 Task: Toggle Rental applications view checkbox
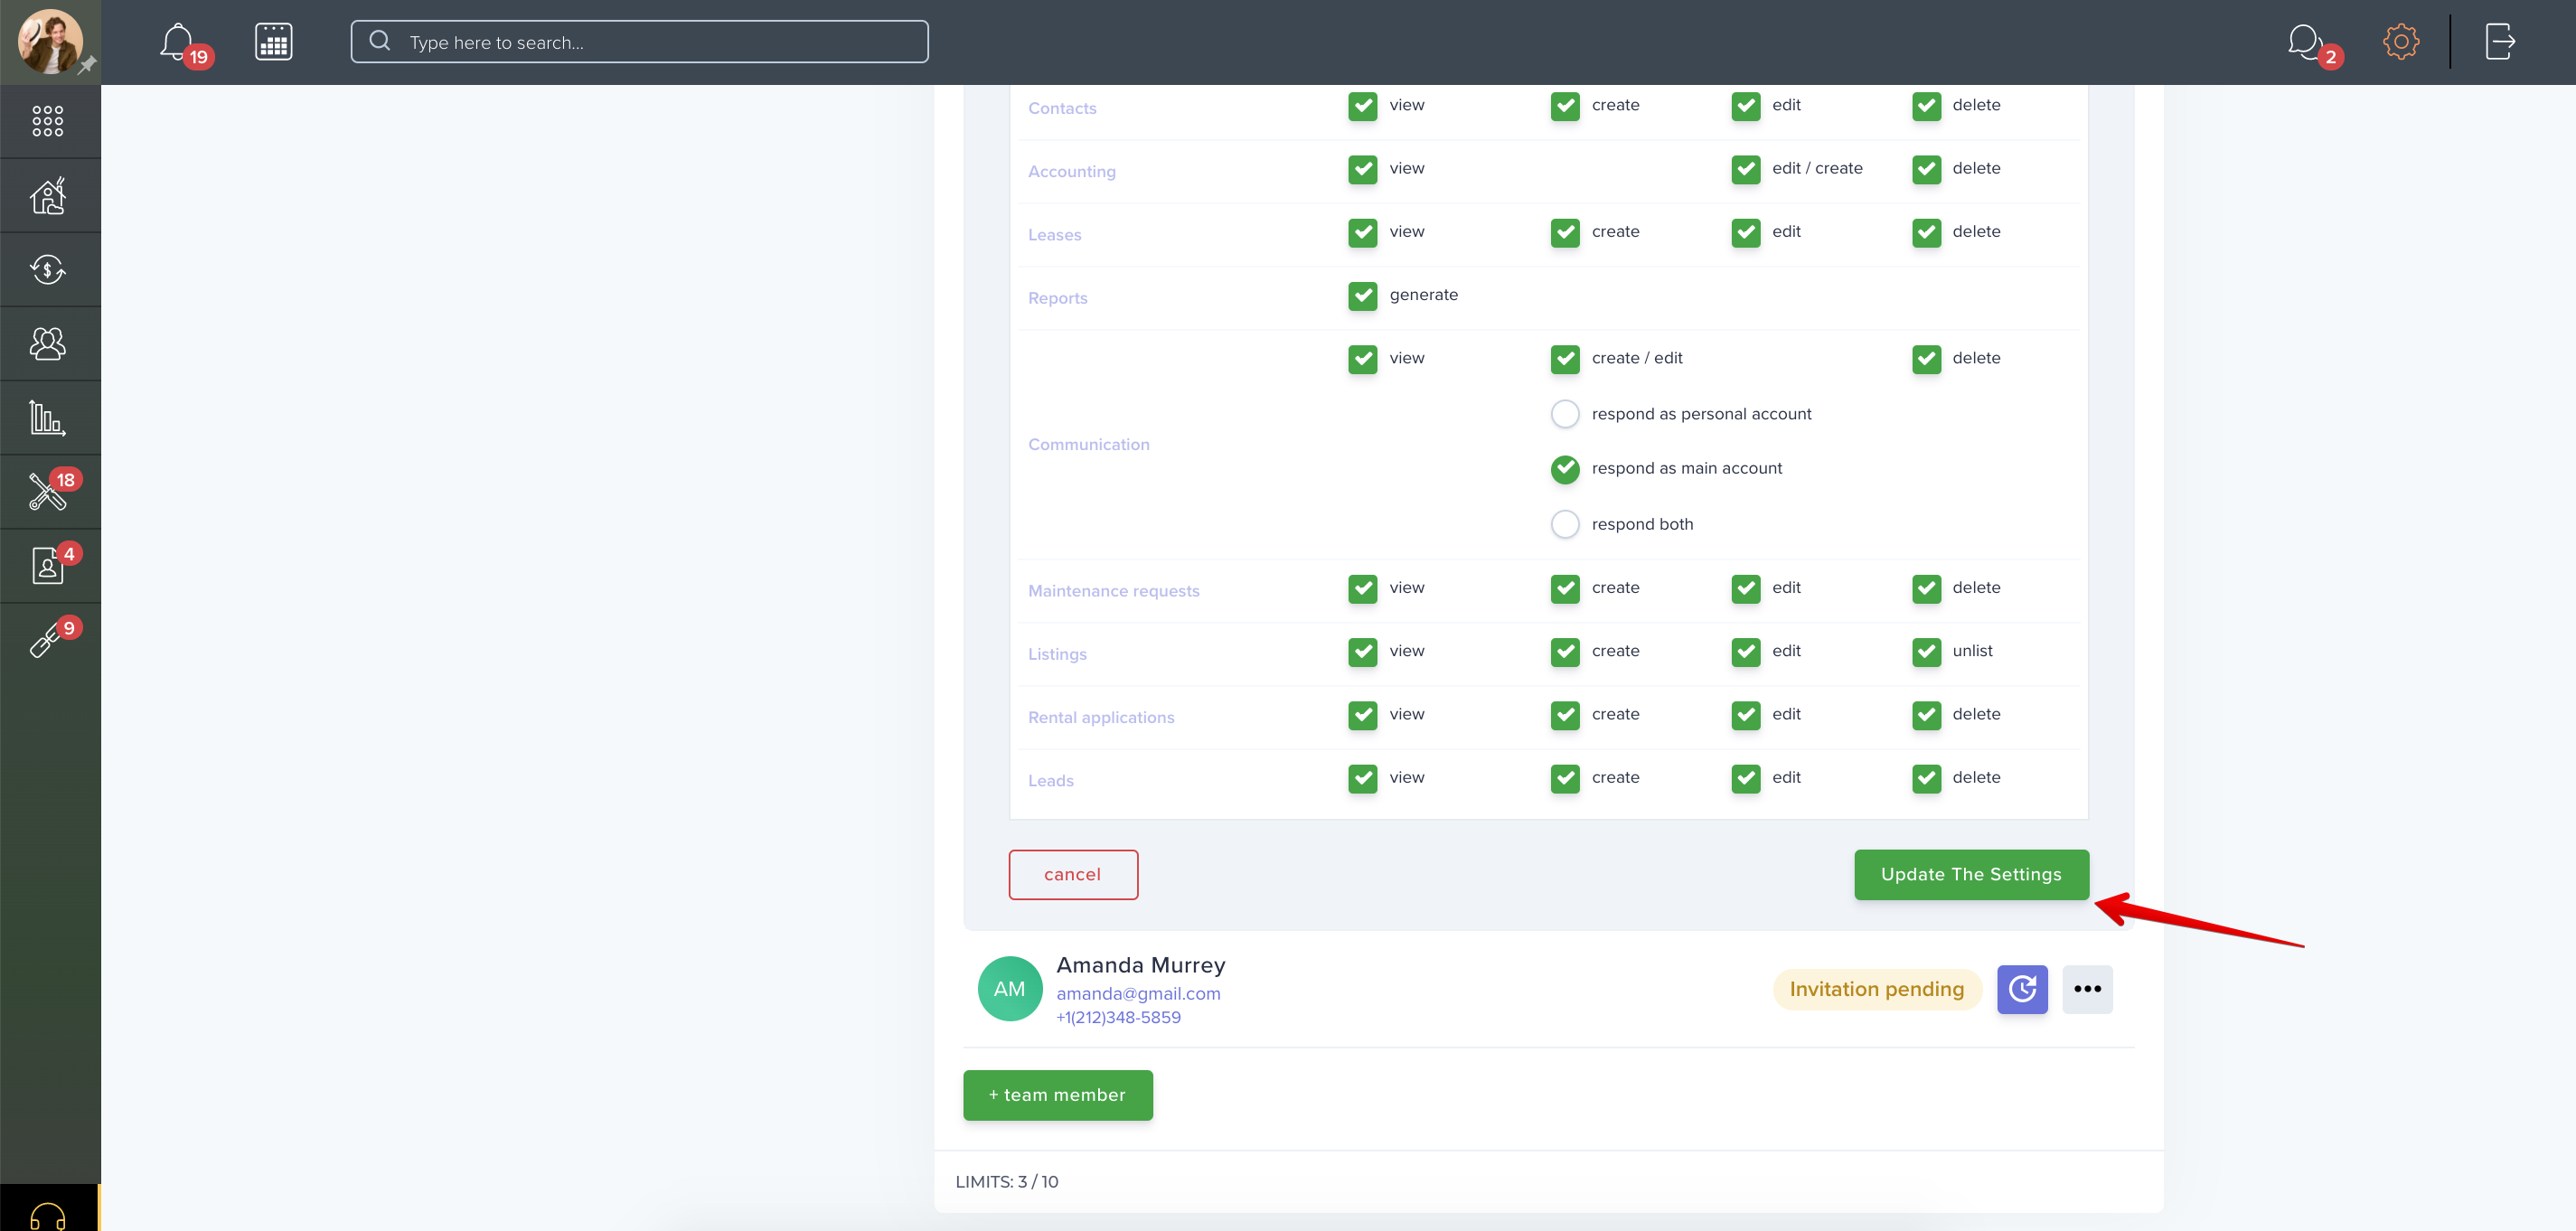1362,715
